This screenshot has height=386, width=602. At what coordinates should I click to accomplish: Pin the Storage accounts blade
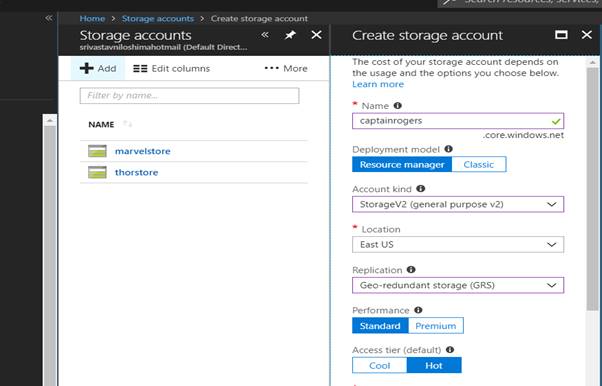[x=290, y=35]
